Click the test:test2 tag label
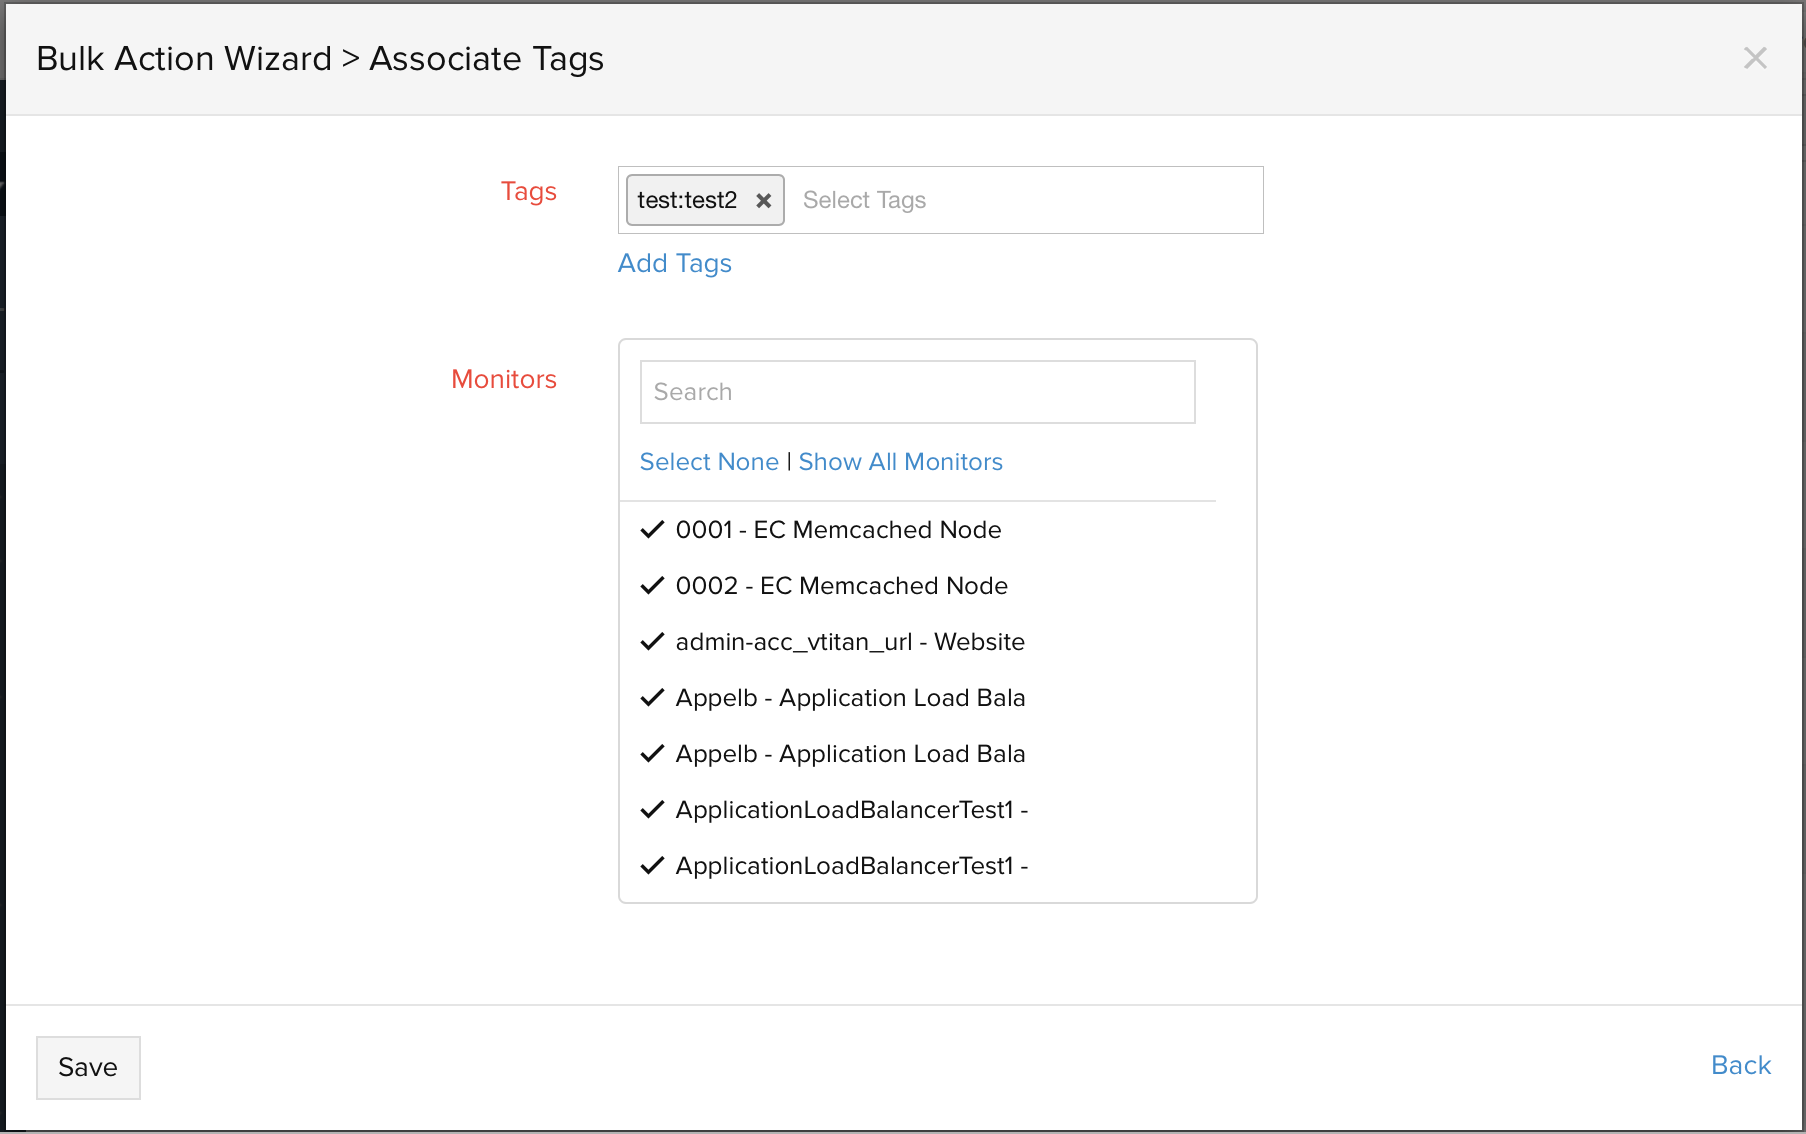This screenshot has width=1806, height=1134. [687, 201]
